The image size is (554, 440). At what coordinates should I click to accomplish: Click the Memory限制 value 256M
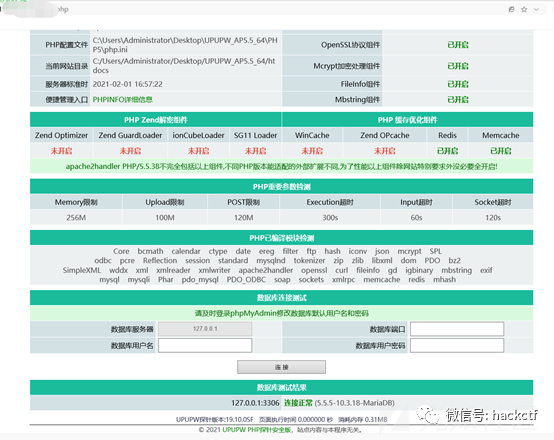click(x=76, y=218)
